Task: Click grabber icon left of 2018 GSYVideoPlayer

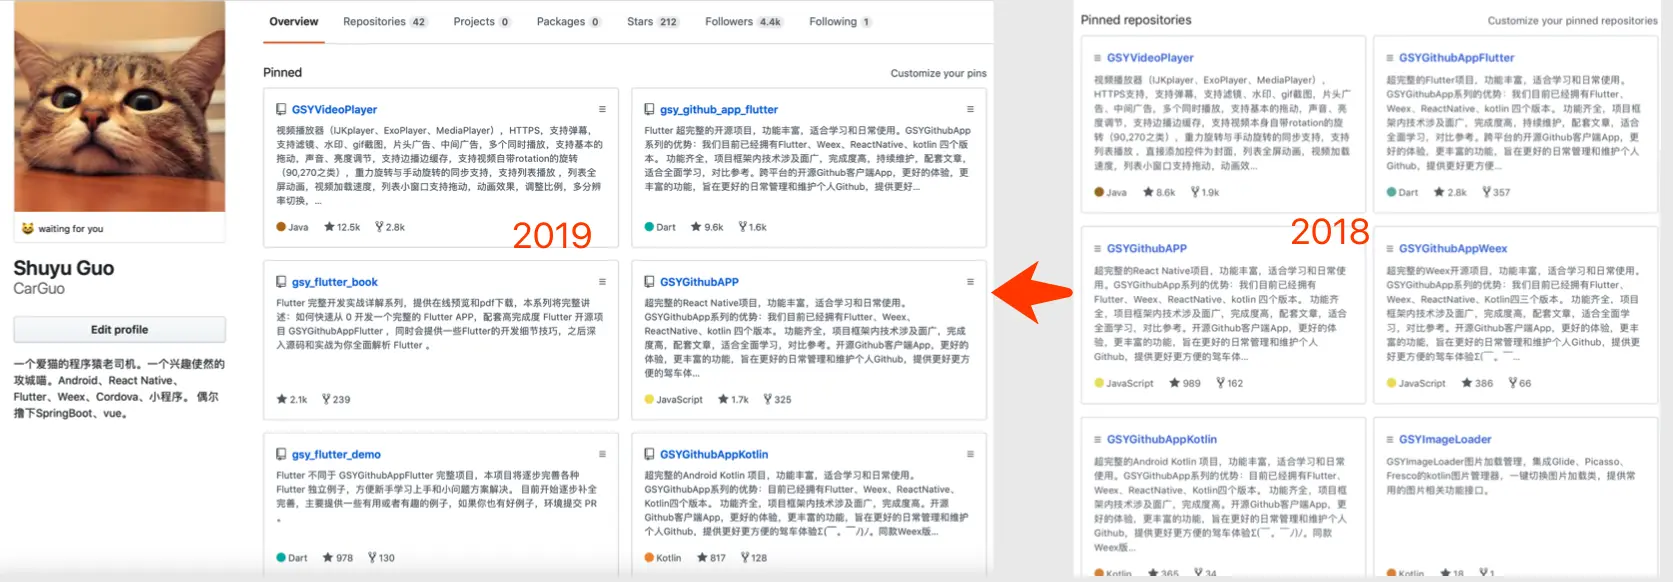Action: 1098,58
